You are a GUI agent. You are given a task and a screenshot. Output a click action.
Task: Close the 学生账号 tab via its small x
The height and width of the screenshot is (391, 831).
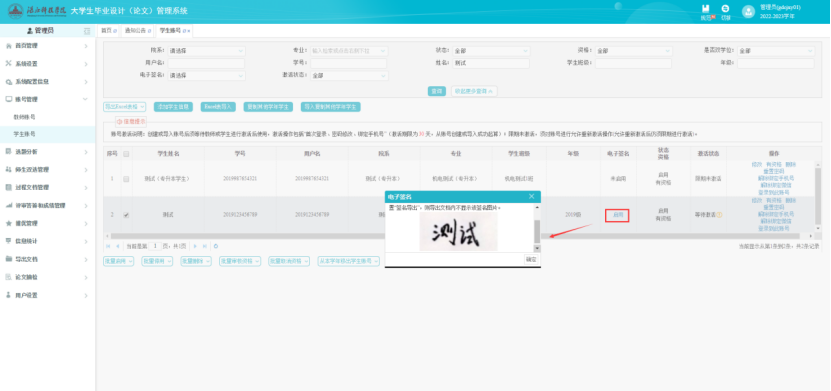click(x=189, y=31)
